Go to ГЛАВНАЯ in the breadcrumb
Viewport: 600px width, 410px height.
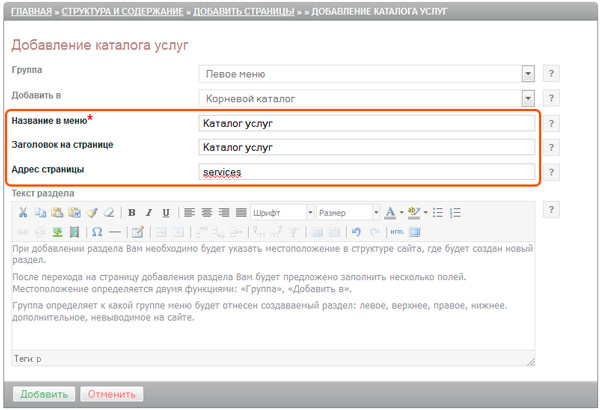tap(32, 11)
